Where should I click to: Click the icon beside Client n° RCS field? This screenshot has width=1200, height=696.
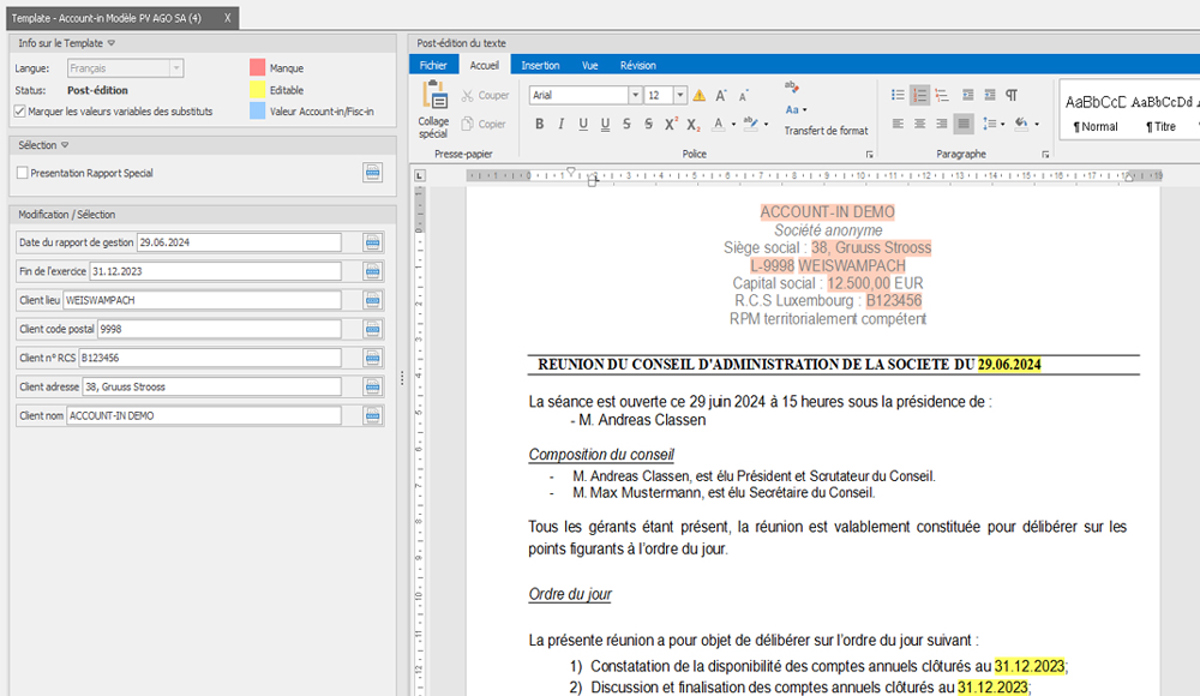[x=372, y=357]
